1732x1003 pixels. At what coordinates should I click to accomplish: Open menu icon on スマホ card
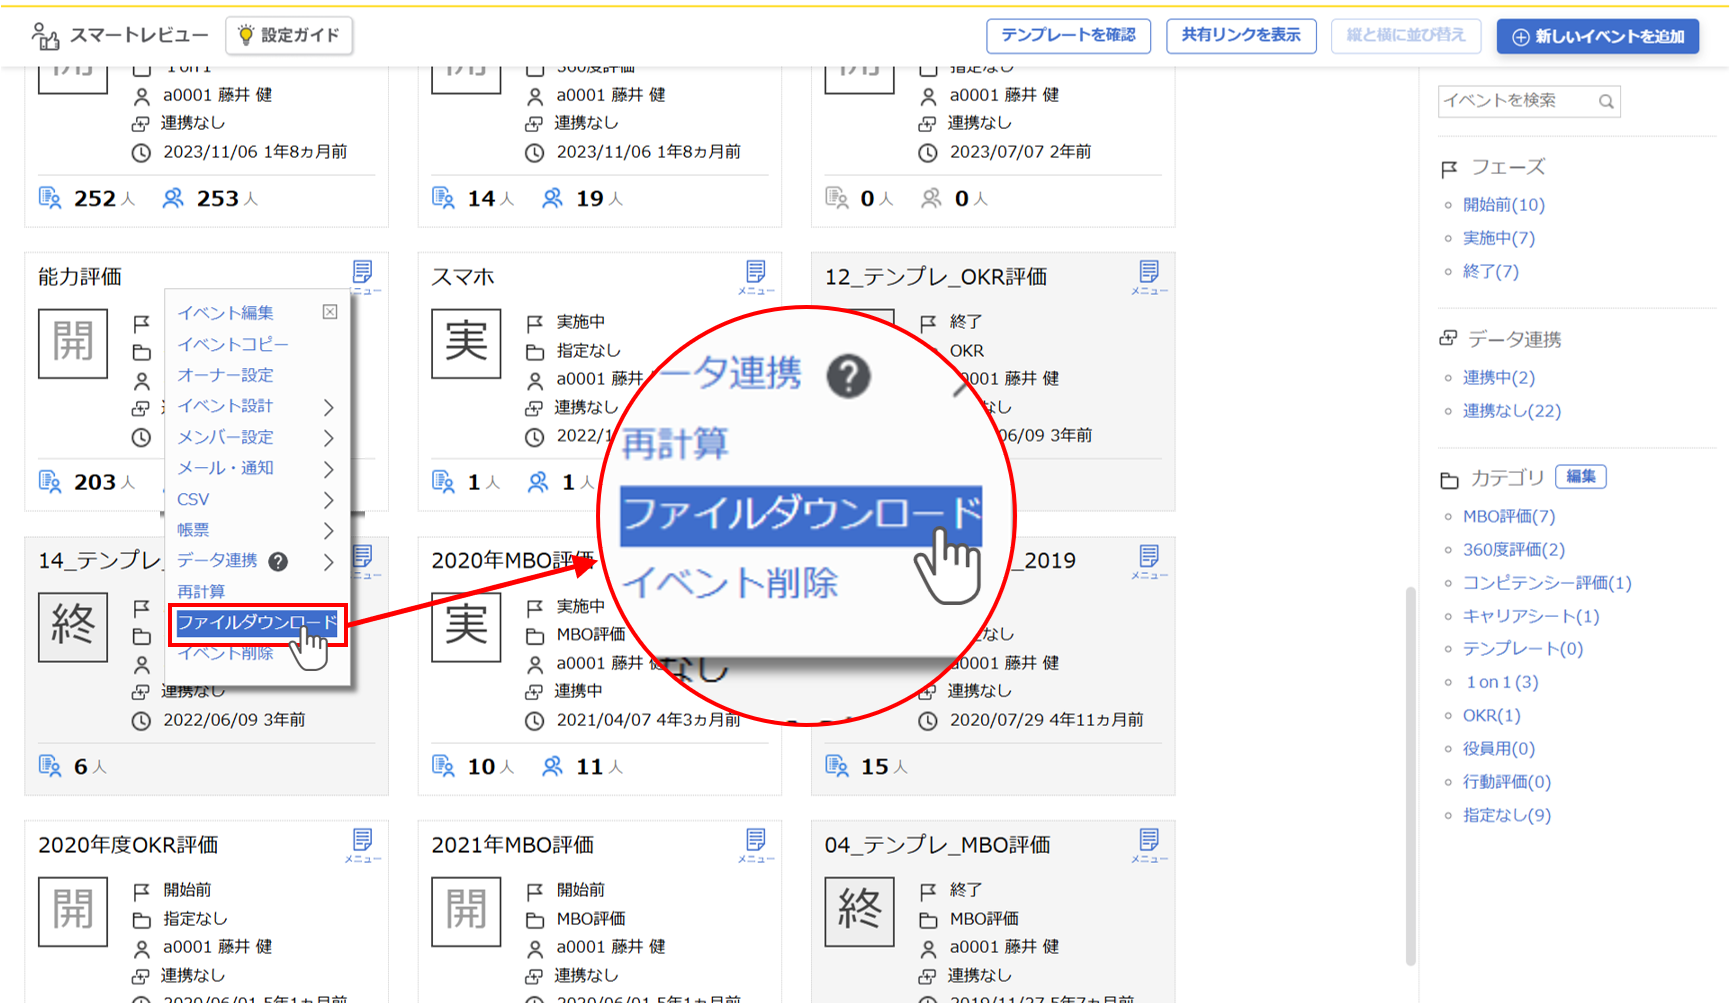coord(755,276)
